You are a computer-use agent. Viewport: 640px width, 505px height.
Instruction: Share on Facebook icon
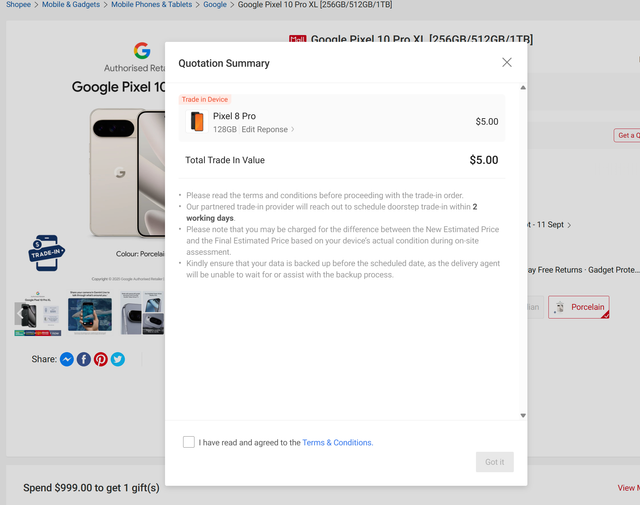coord(84,359)
